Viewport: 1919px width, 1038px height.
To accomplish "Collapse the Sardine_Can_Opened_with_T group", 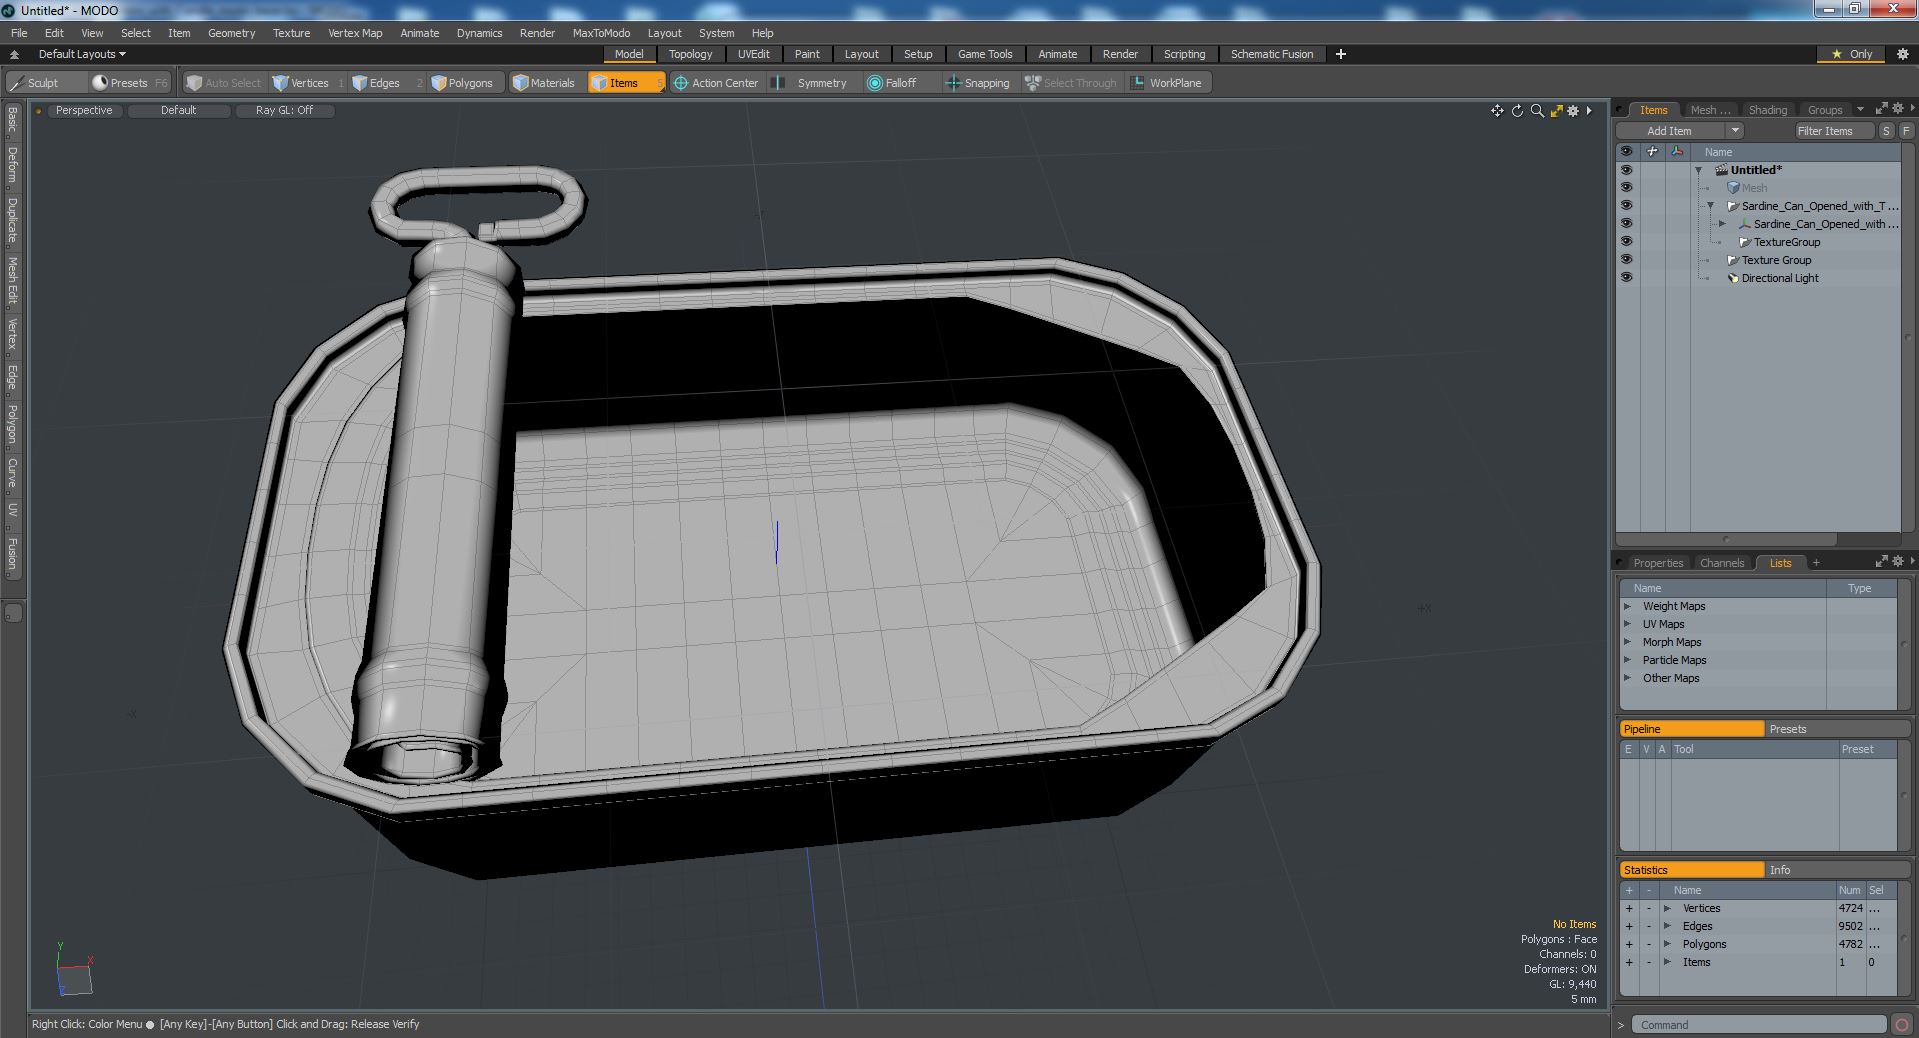I will 1710,206.
